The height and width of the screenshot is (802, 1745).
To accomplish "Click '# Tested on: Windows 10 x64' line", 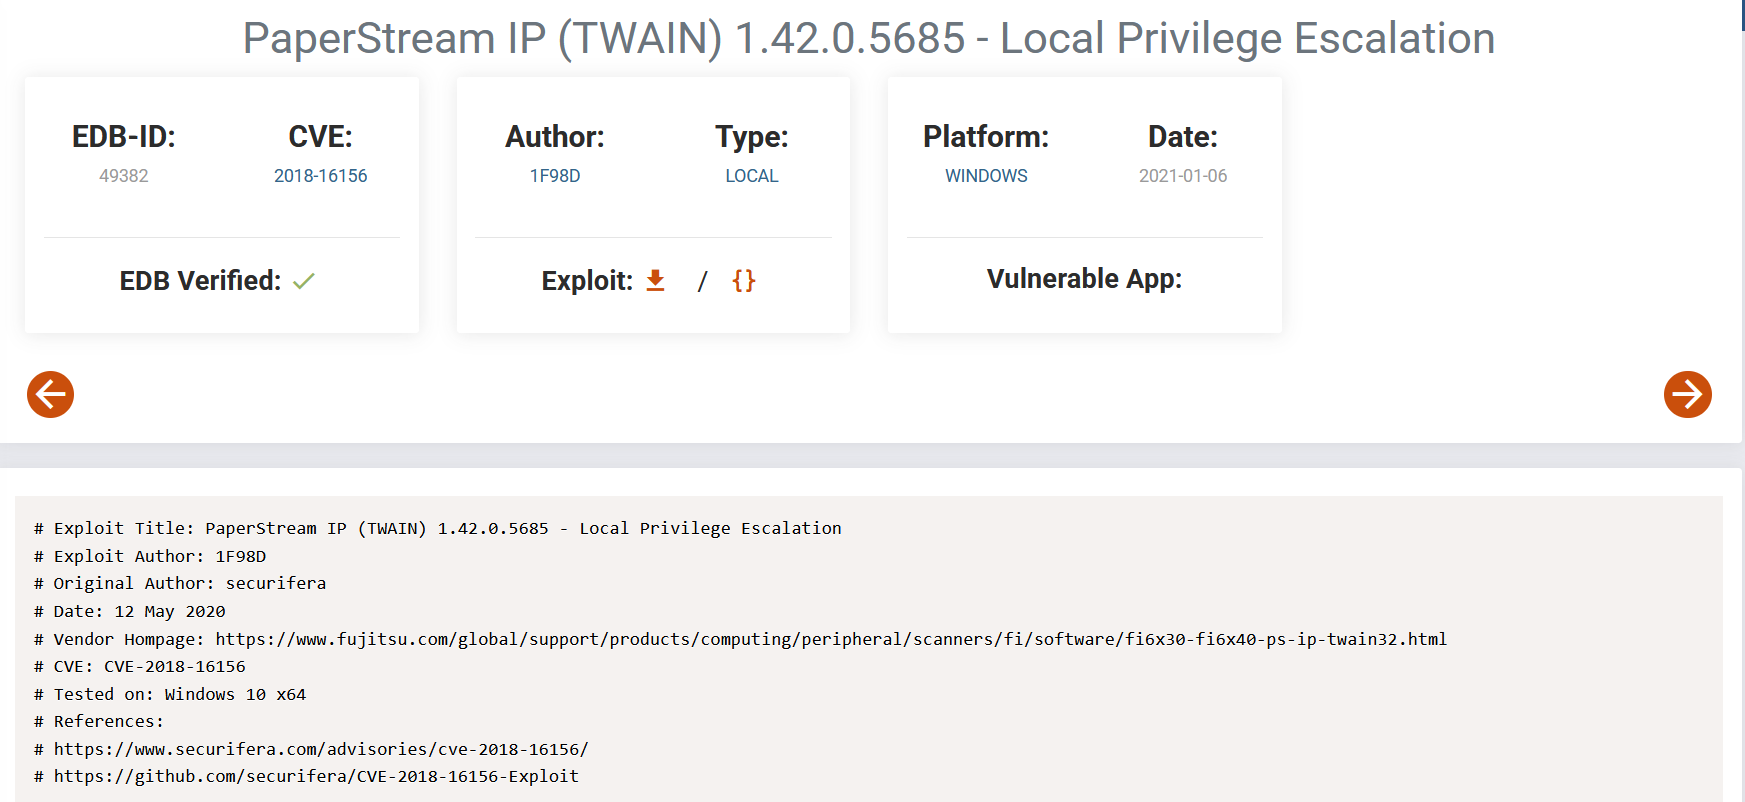I will (x=170, y=694).
